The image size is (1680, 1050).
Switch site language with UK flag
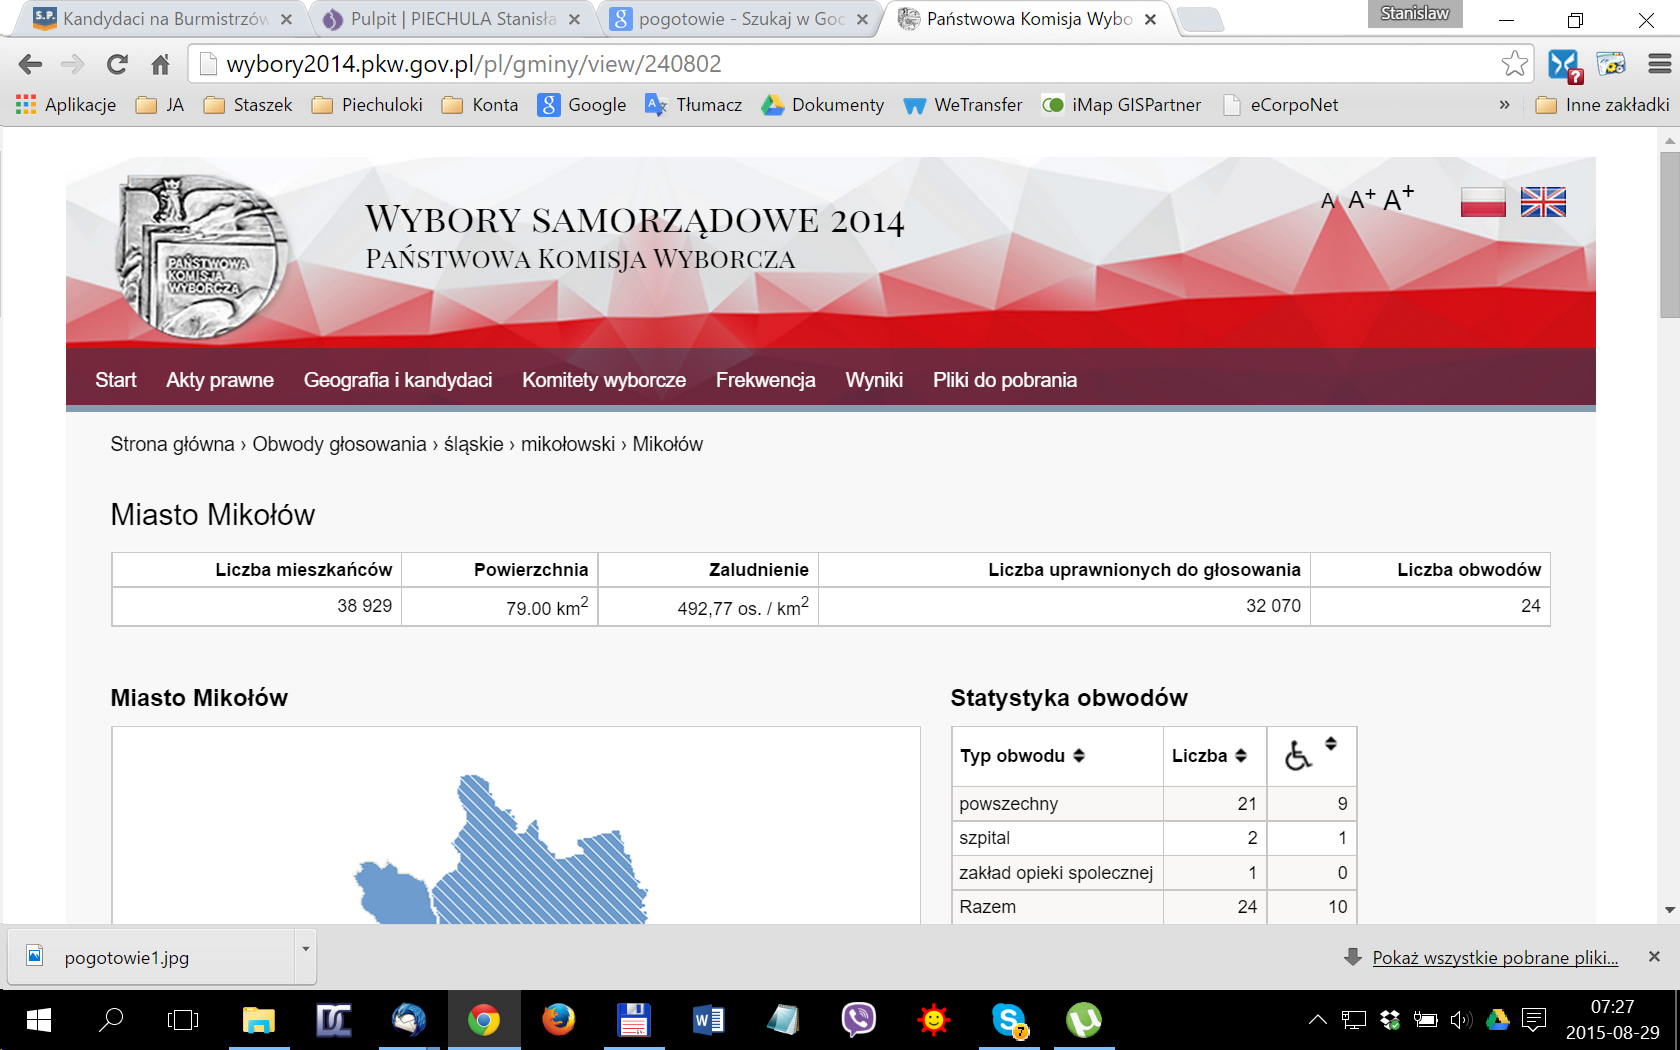pyautogui.click(x=1542, y=202)
